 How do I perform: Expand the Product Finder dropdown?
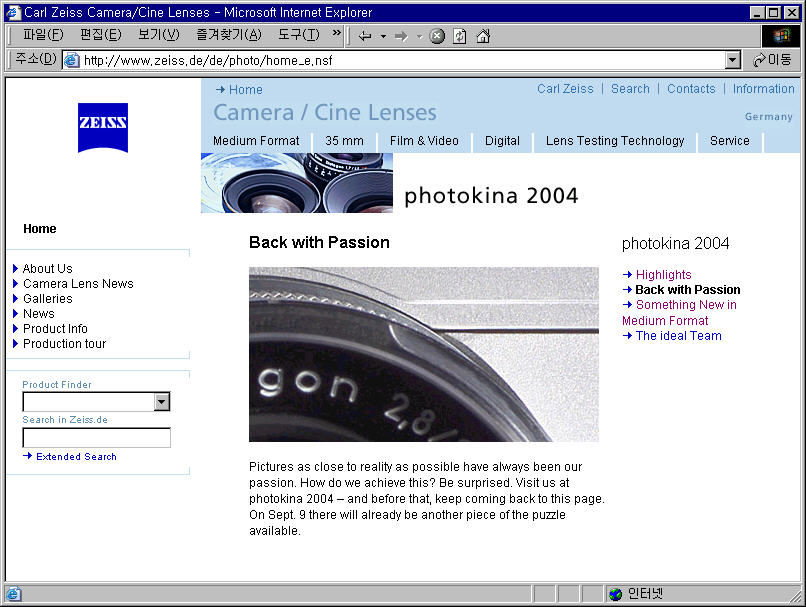(162, 402)
